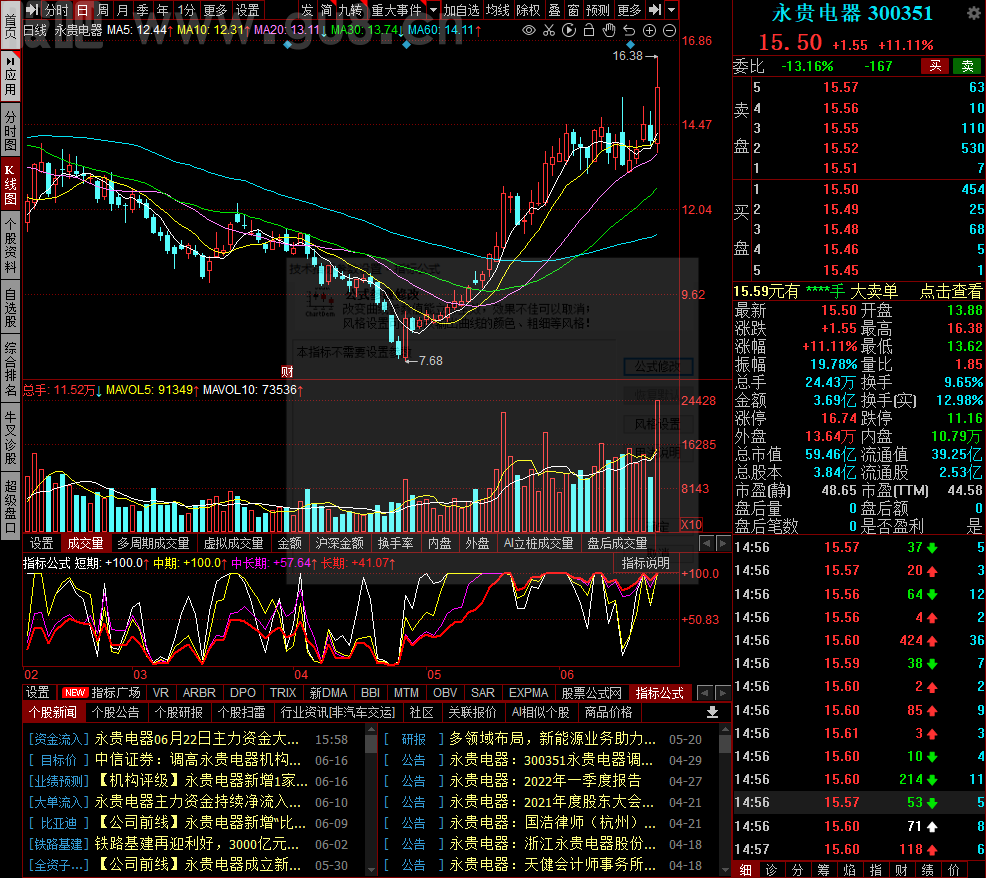Open the 应用 sidebar item
986x878 pixels.
[x=10, y=74]
